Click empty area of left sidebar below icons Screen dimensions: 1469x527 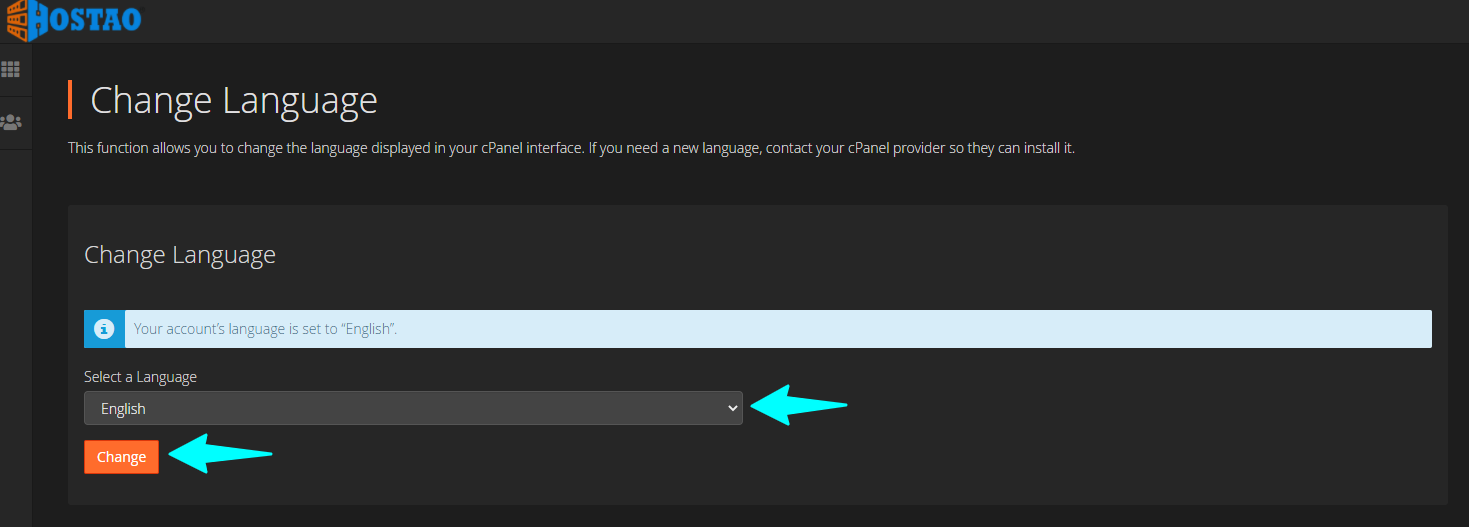pyautogui.click(x=15, y=350)
